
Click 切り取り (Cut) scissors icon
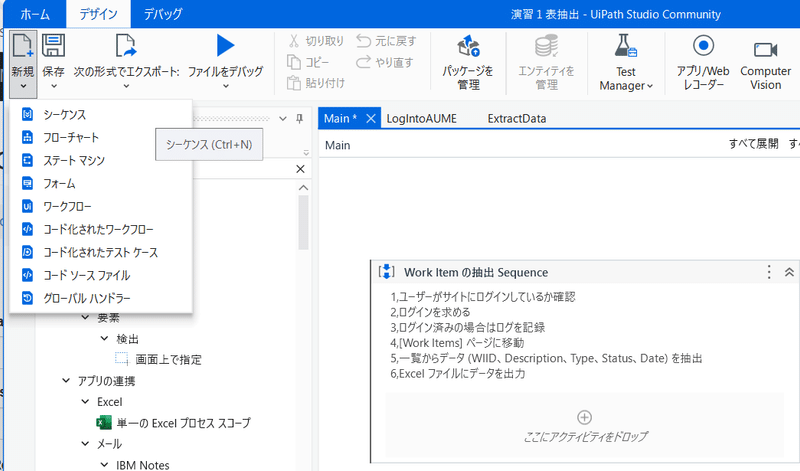294,41
